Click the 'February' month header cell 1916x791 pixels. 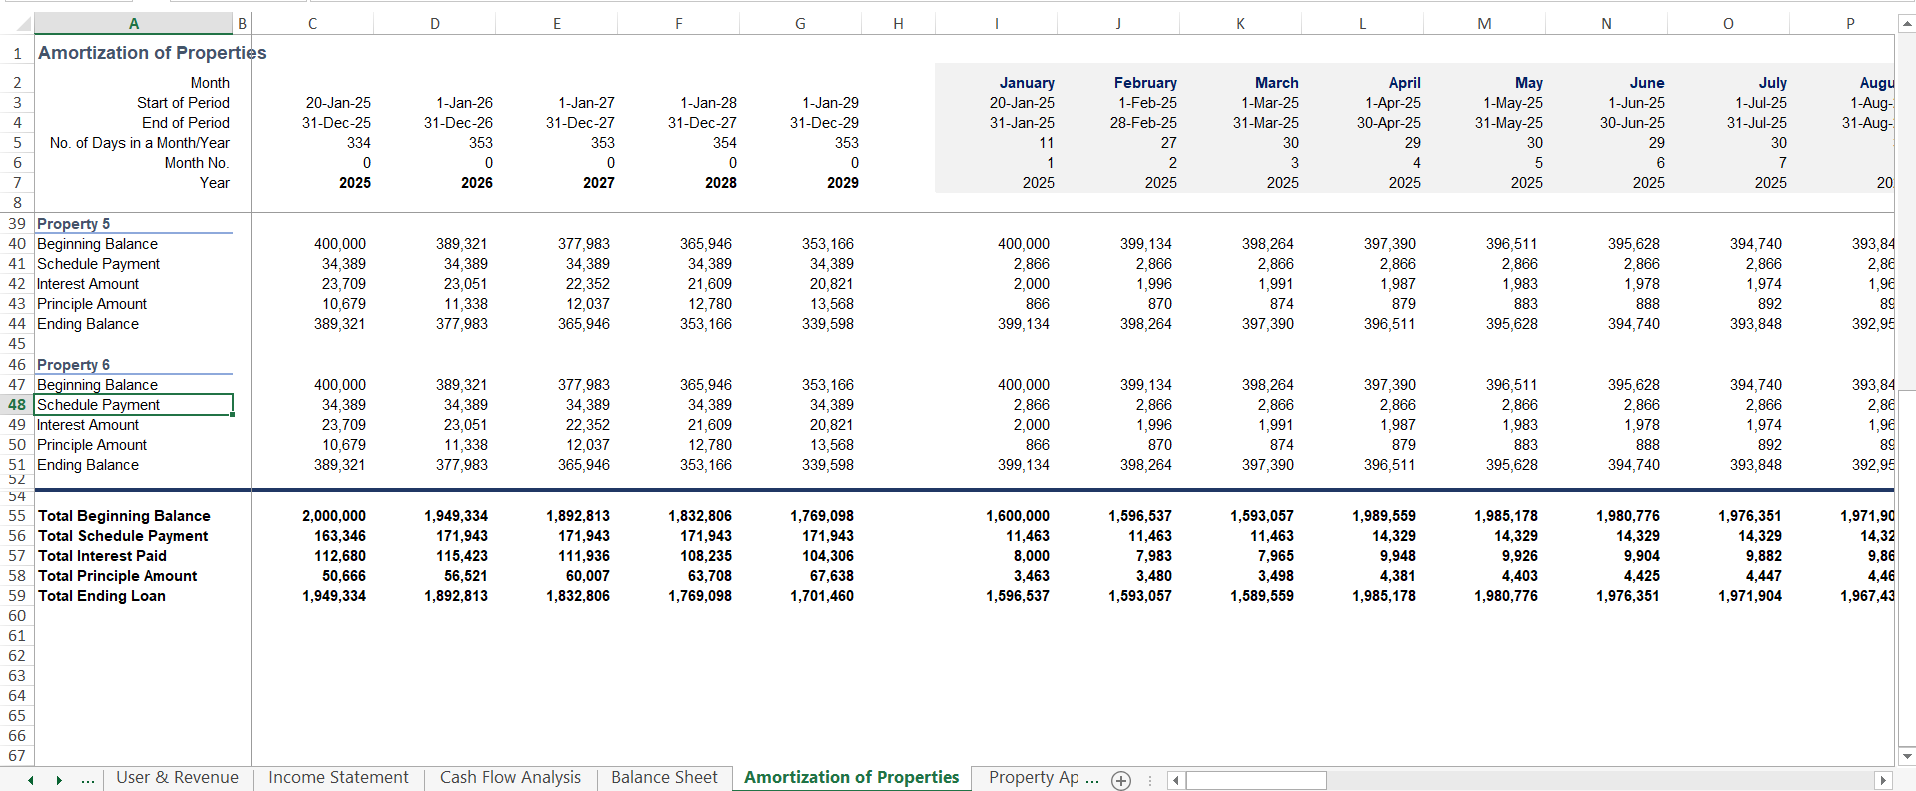[x=1119, y=83]
